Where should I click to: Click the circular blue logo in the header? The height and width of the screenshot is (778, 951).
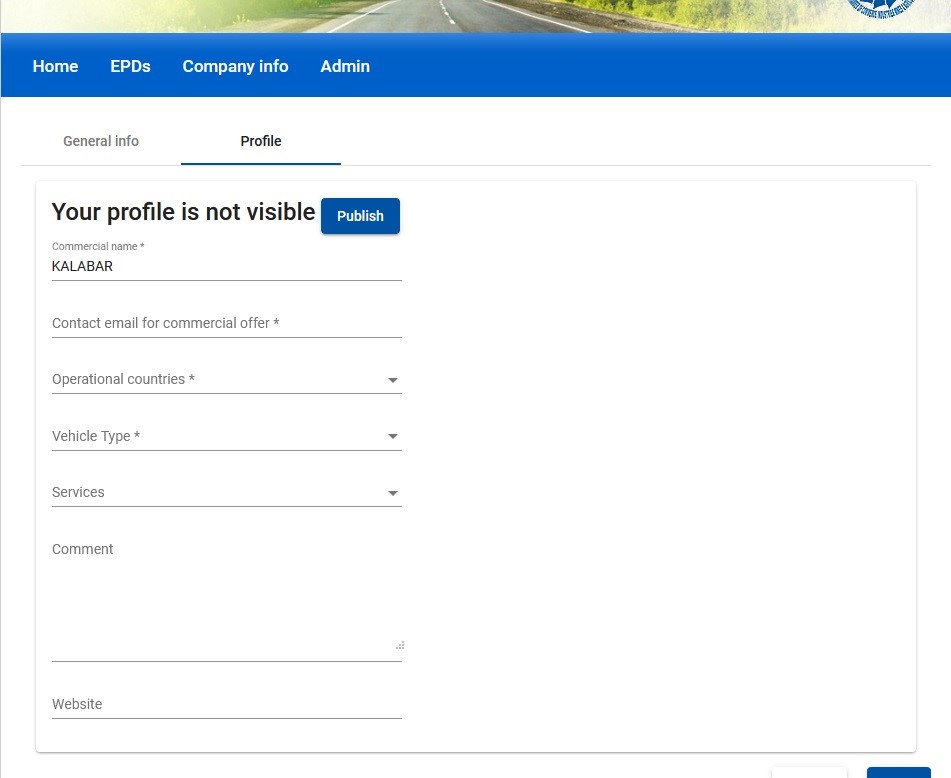tap(882, 6)
